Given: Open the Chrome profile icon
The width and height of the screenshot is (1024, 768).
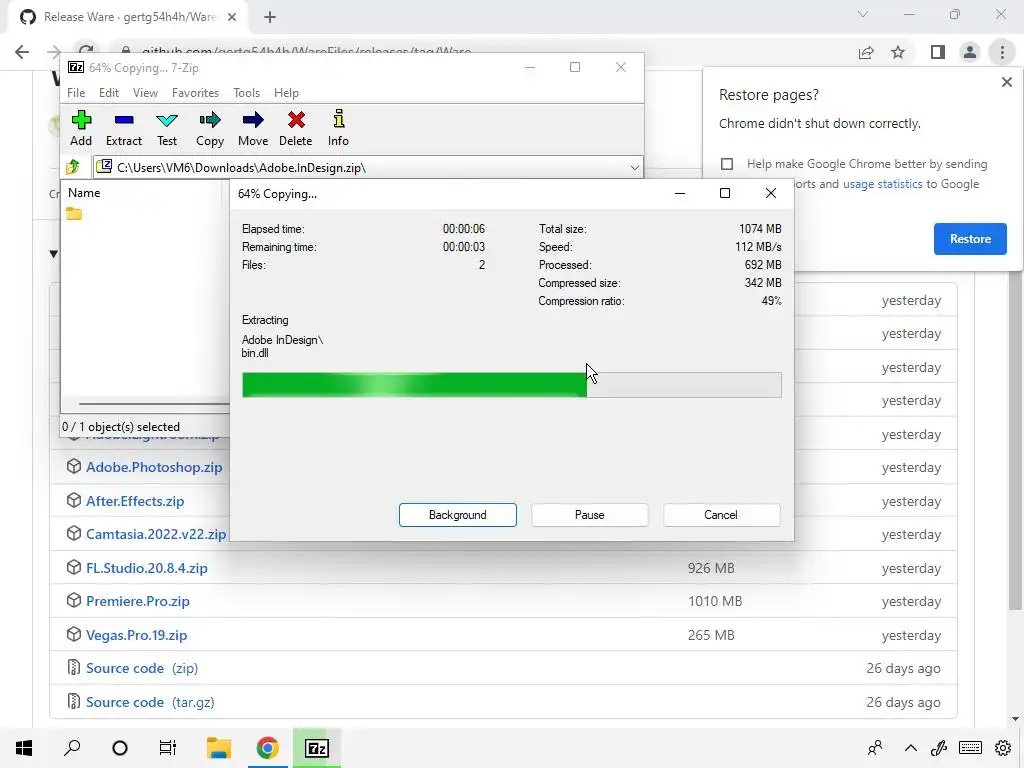Looking at the screenshot, I should click(x=970, y=52).
